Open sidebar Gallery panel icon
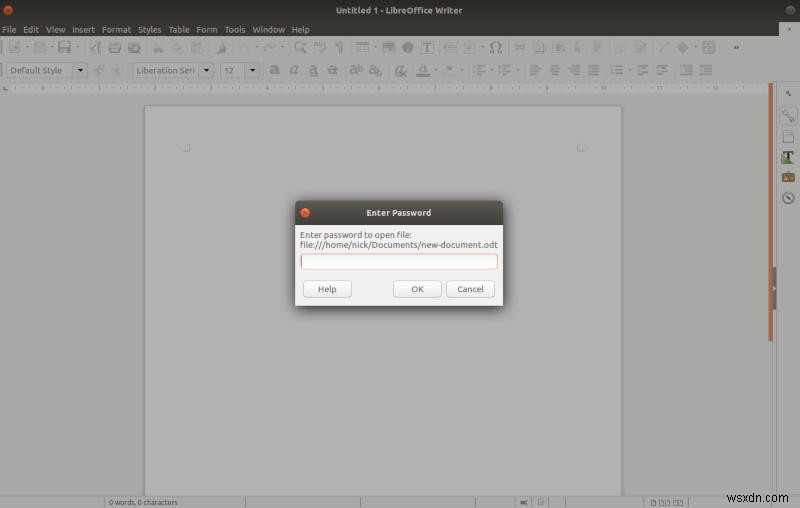 click(x=788, y=177)
